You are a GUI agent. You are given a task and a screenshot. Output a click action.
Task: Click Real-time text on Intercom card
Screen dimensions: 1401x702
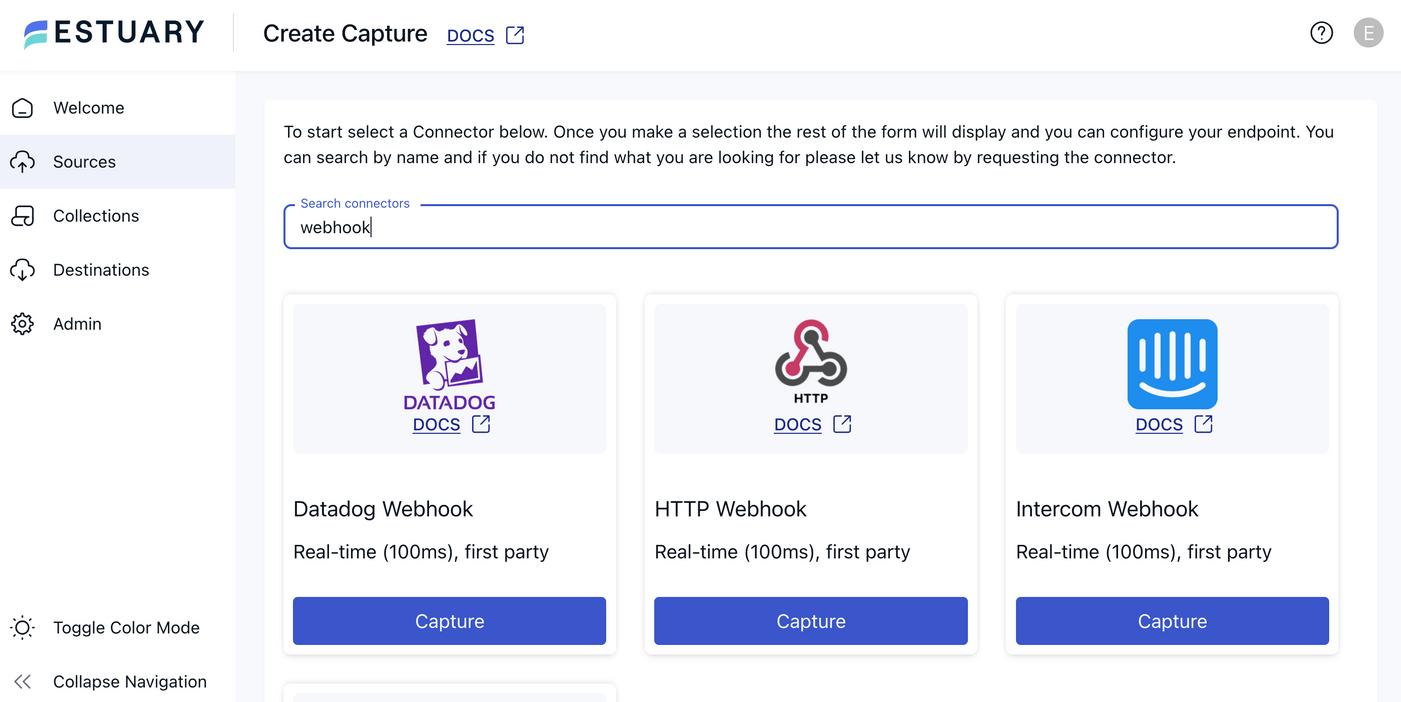(x=1144, y=552)
